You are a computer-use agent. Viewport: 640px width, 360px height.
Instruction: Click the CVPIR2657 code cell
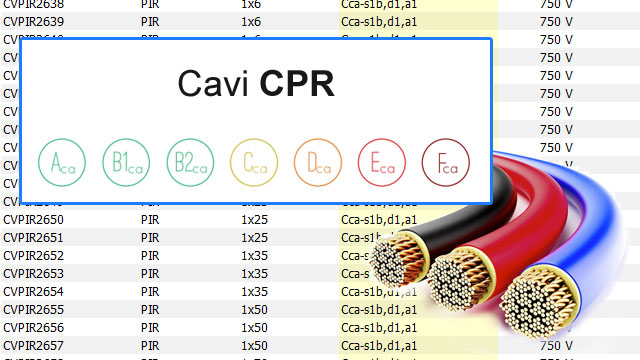pyautogui.click(x=33, y=346)
